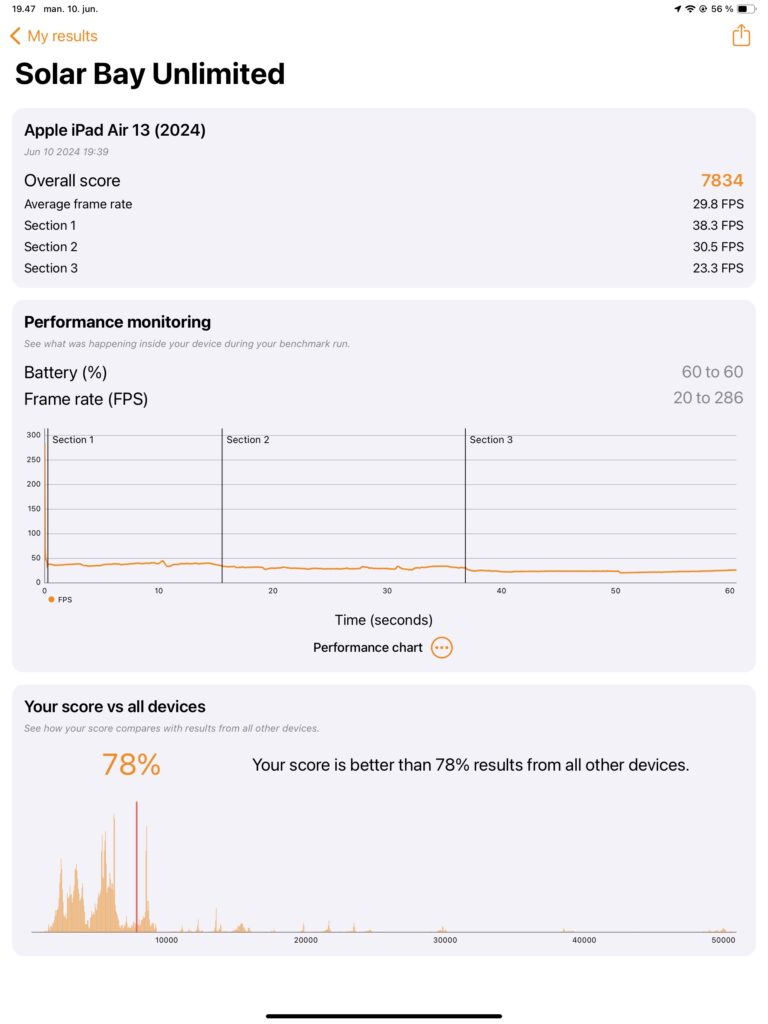Tap the 78% orange percentage text
The image size is (768, 1024).
131,764
